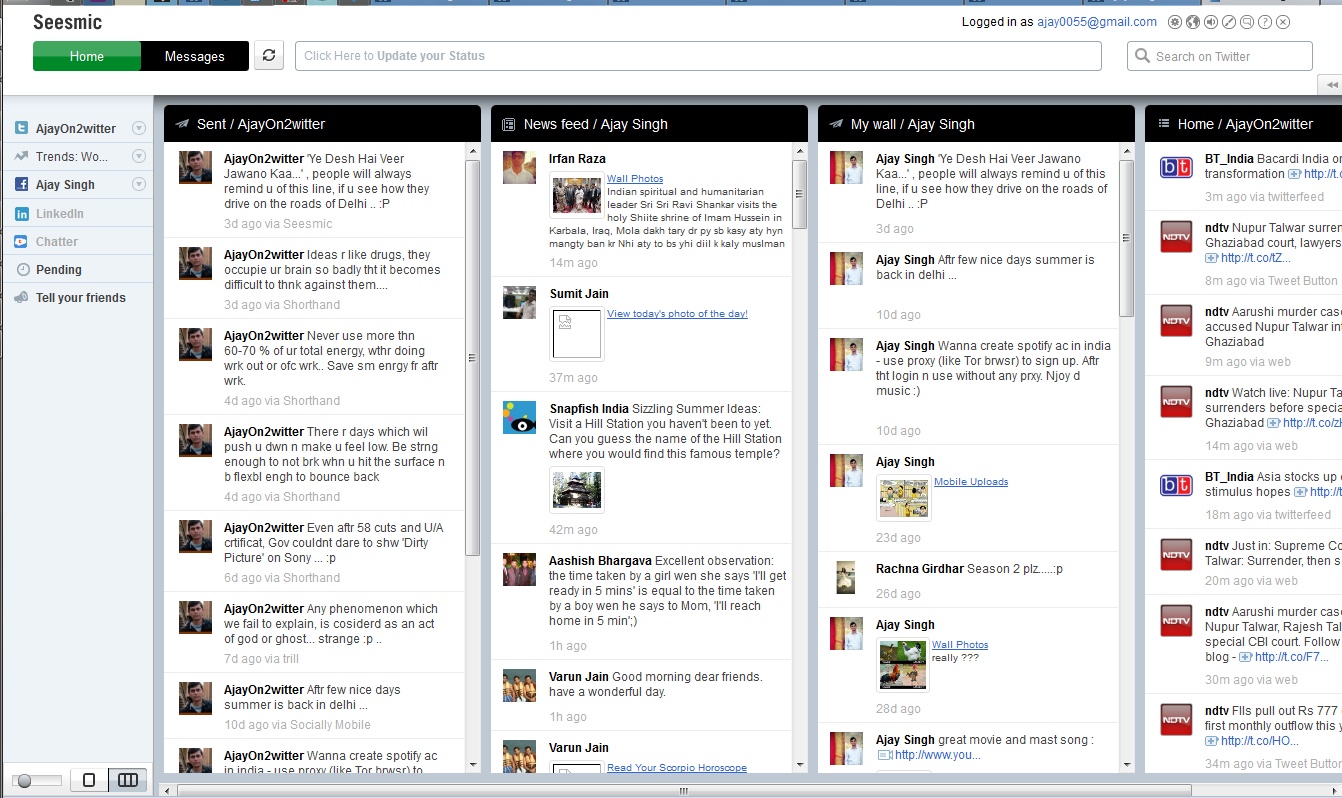The height and width of the screenshot is (798, 1342).
Task: Expand the Ajay Singh account dropdown arrow
Action: pos(139,184)
